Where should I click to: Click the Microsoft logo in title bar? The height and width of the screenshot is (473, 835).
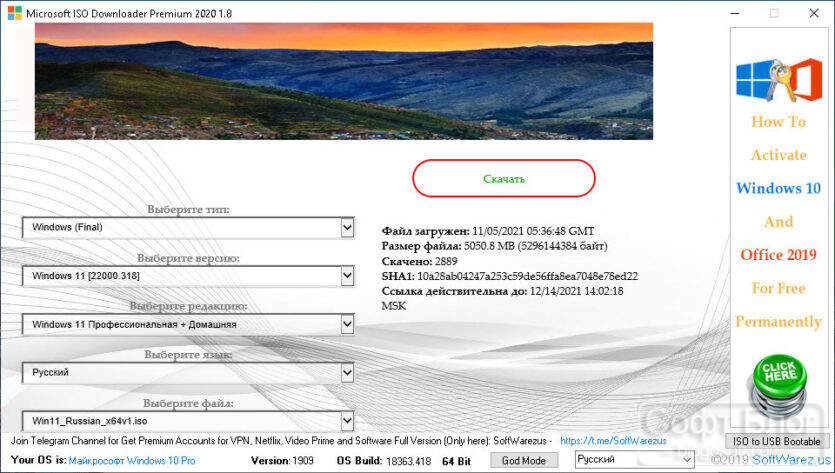pyautogui.click(x=14, y=13)
